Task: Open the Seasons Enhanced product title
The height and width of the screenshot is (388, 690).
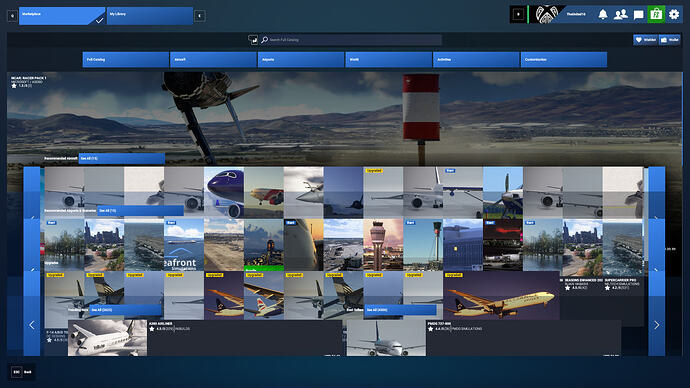Action: tap(584, 280)
